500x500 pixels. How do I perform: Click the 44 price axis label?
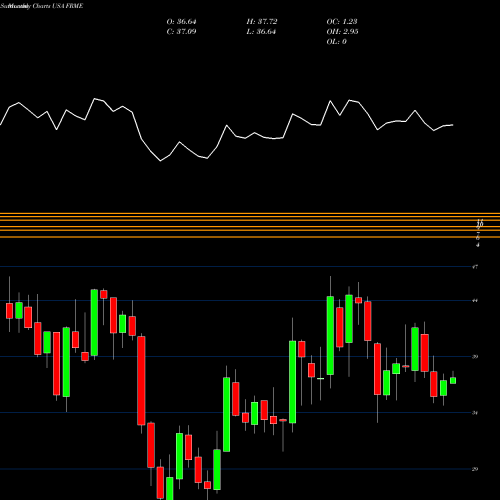(x=475, y=300)
